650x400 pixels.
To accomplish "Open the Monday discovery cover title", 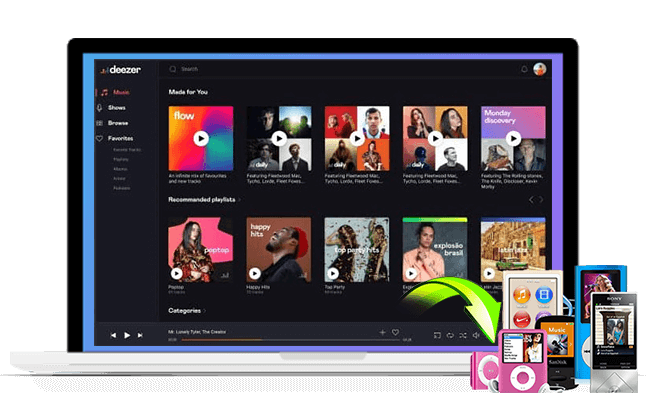I will (500, 116).
